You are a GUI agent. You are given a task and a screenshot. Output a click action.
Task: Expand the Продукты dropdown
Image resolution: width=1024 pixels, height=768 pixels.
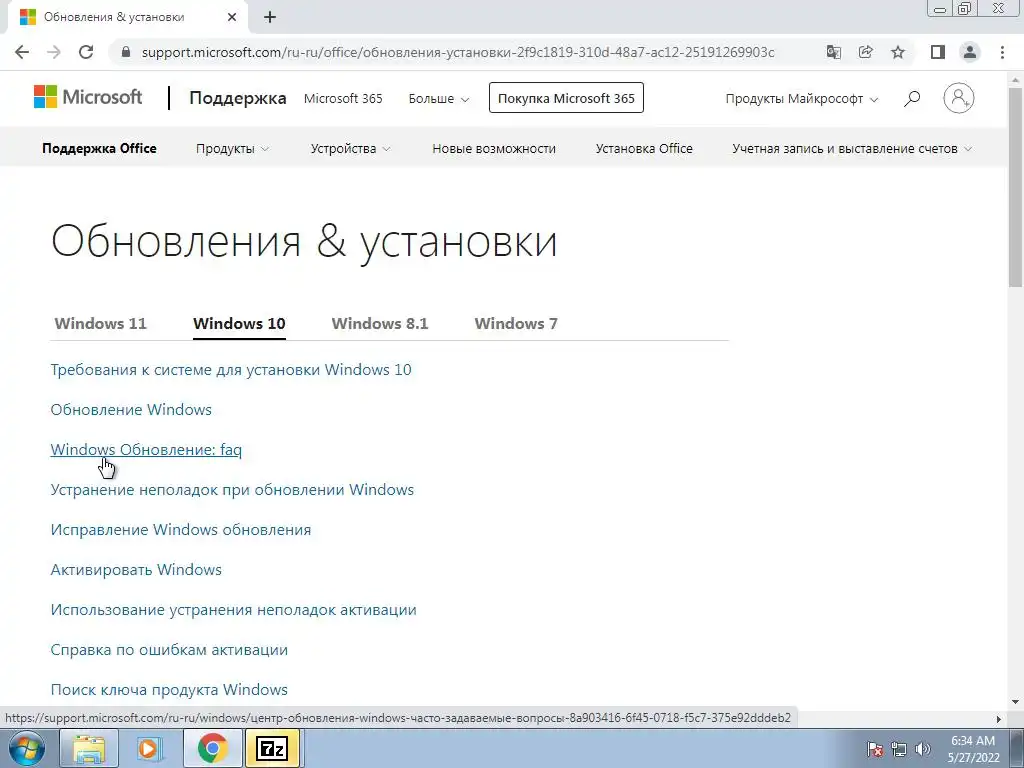click(x=232, y=148)
